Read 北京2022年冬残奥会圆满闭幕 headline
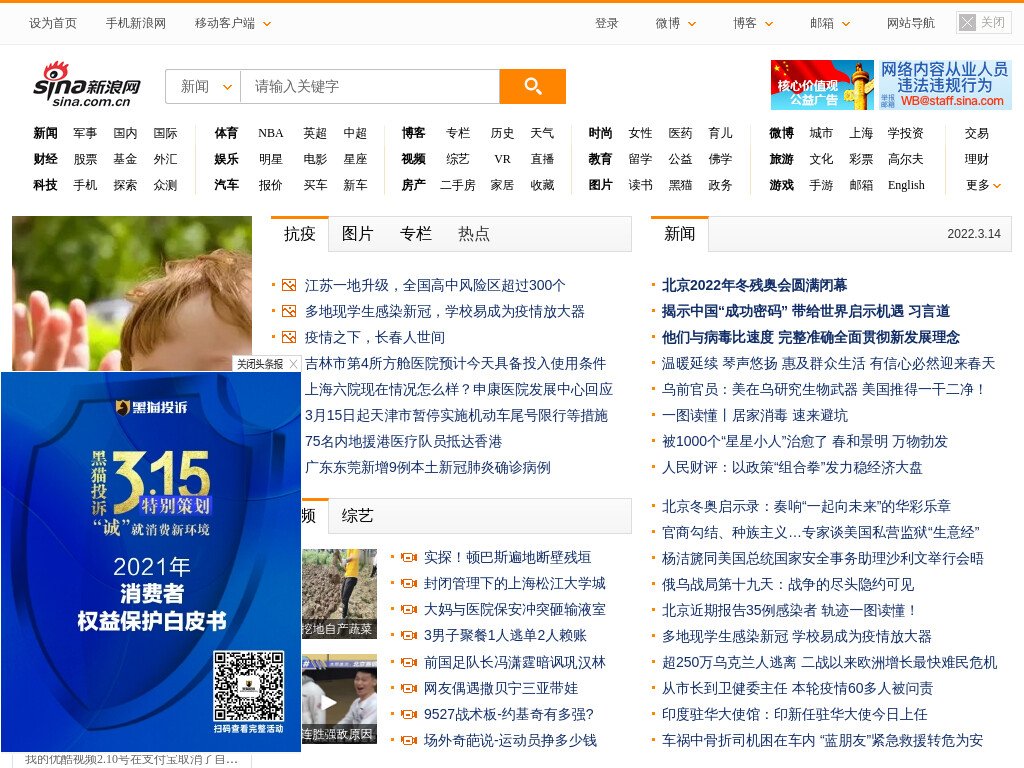Viewport: 1024px width, 768px height. coord(754,285)
